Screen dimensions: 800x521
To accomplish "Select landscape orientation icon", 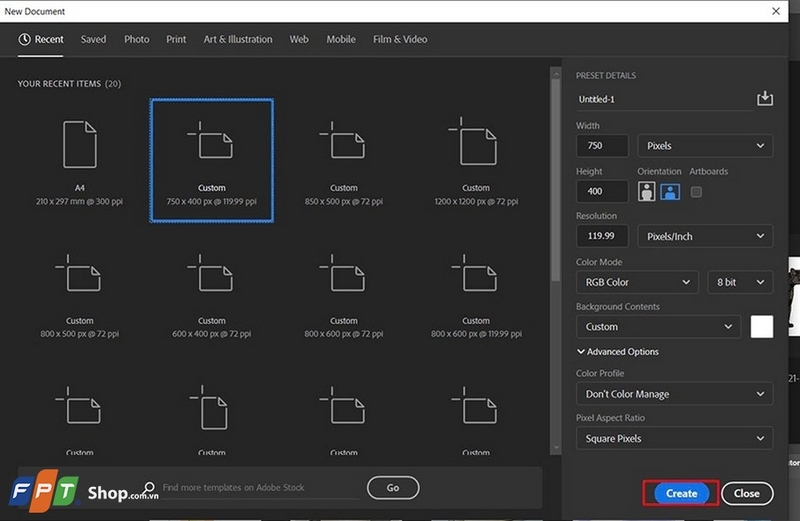I will [x=669, y=191].
